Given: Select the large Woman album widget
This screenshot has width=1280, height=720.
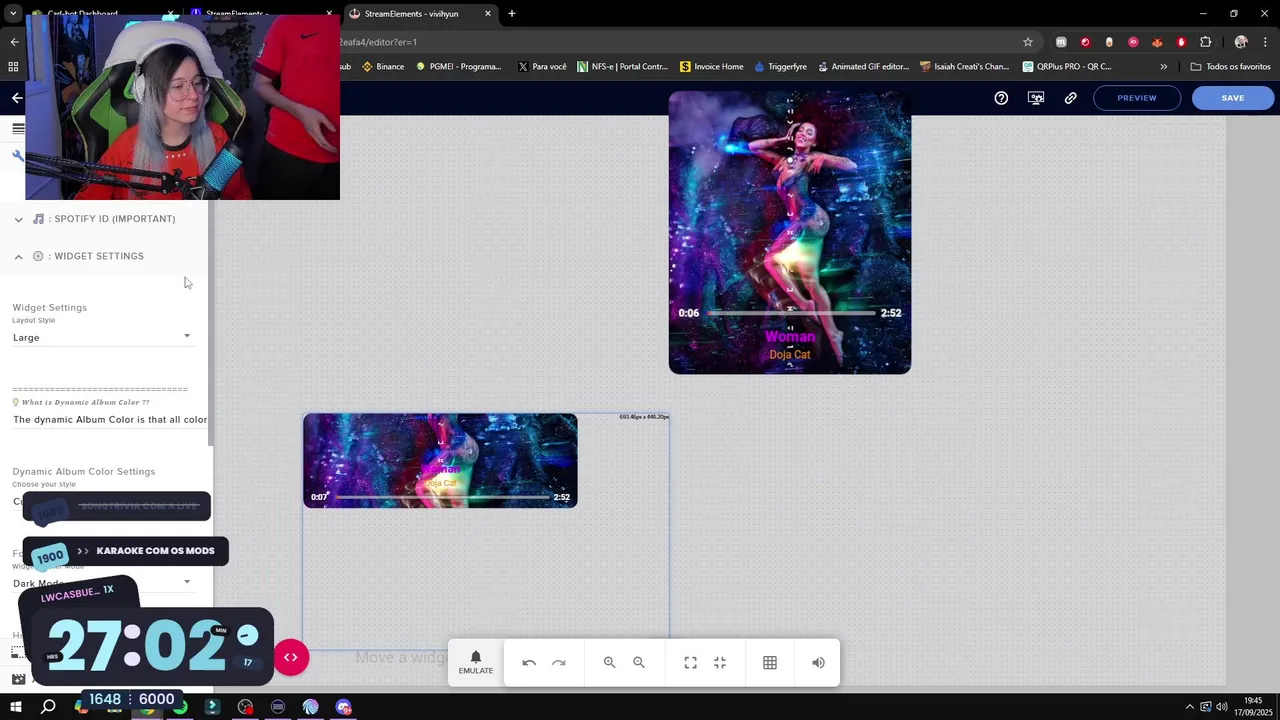Looking at the screenshot, I should point(790,233).
